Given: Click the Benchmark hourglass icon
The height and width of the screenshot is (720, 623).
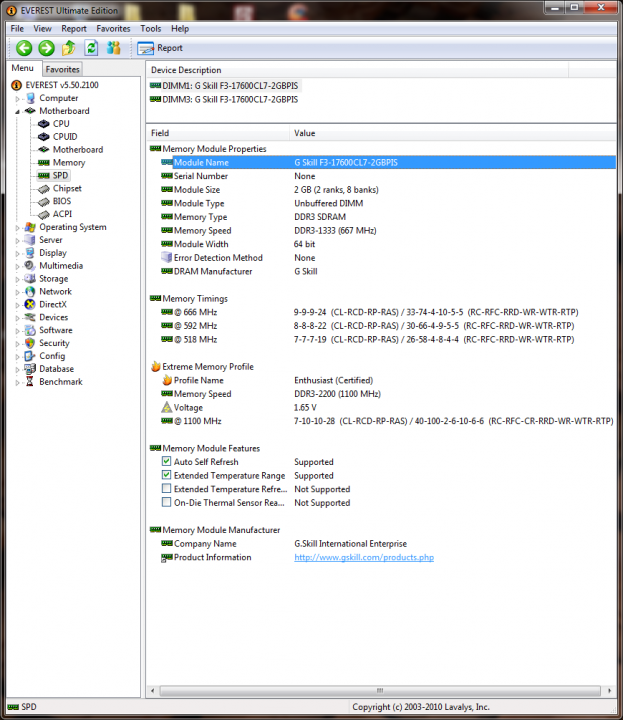Looking at the screenshot, I should [30, 382].
